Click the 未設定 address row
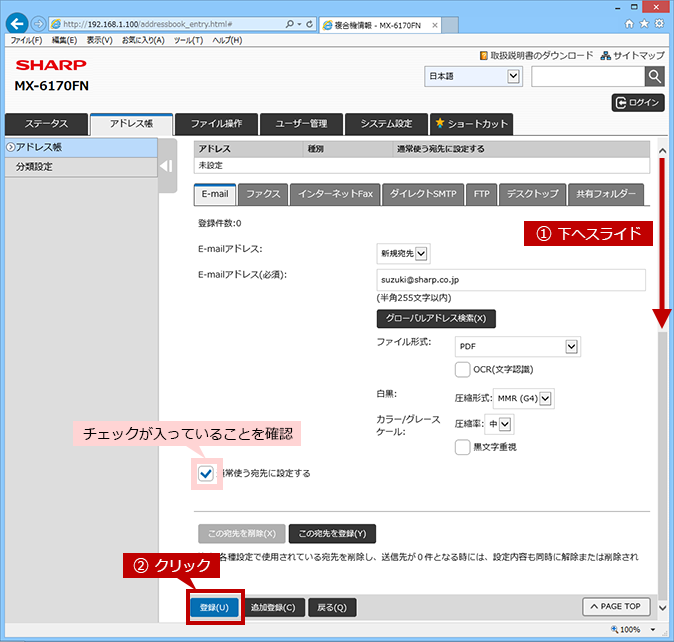This screenshot has width=674, height=642. tap(422, 165)
